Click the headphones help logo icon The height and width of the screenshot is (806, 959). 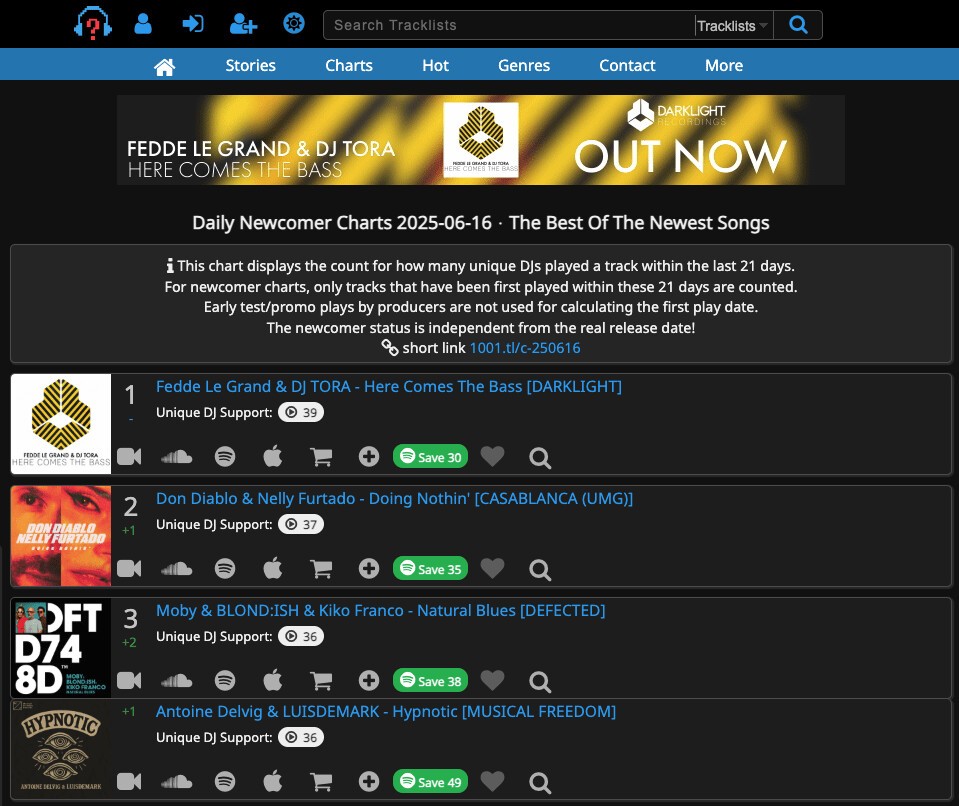pyautogui.click(x=92, y=24)
